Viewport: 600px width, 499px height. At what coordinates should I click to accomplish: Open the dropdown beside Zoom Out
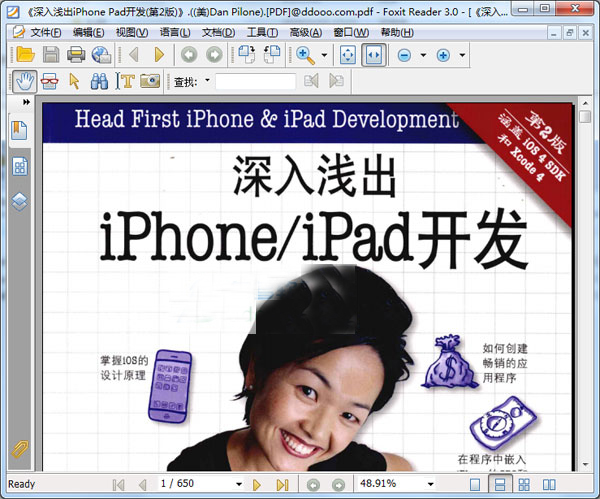(x=423, y=55)
